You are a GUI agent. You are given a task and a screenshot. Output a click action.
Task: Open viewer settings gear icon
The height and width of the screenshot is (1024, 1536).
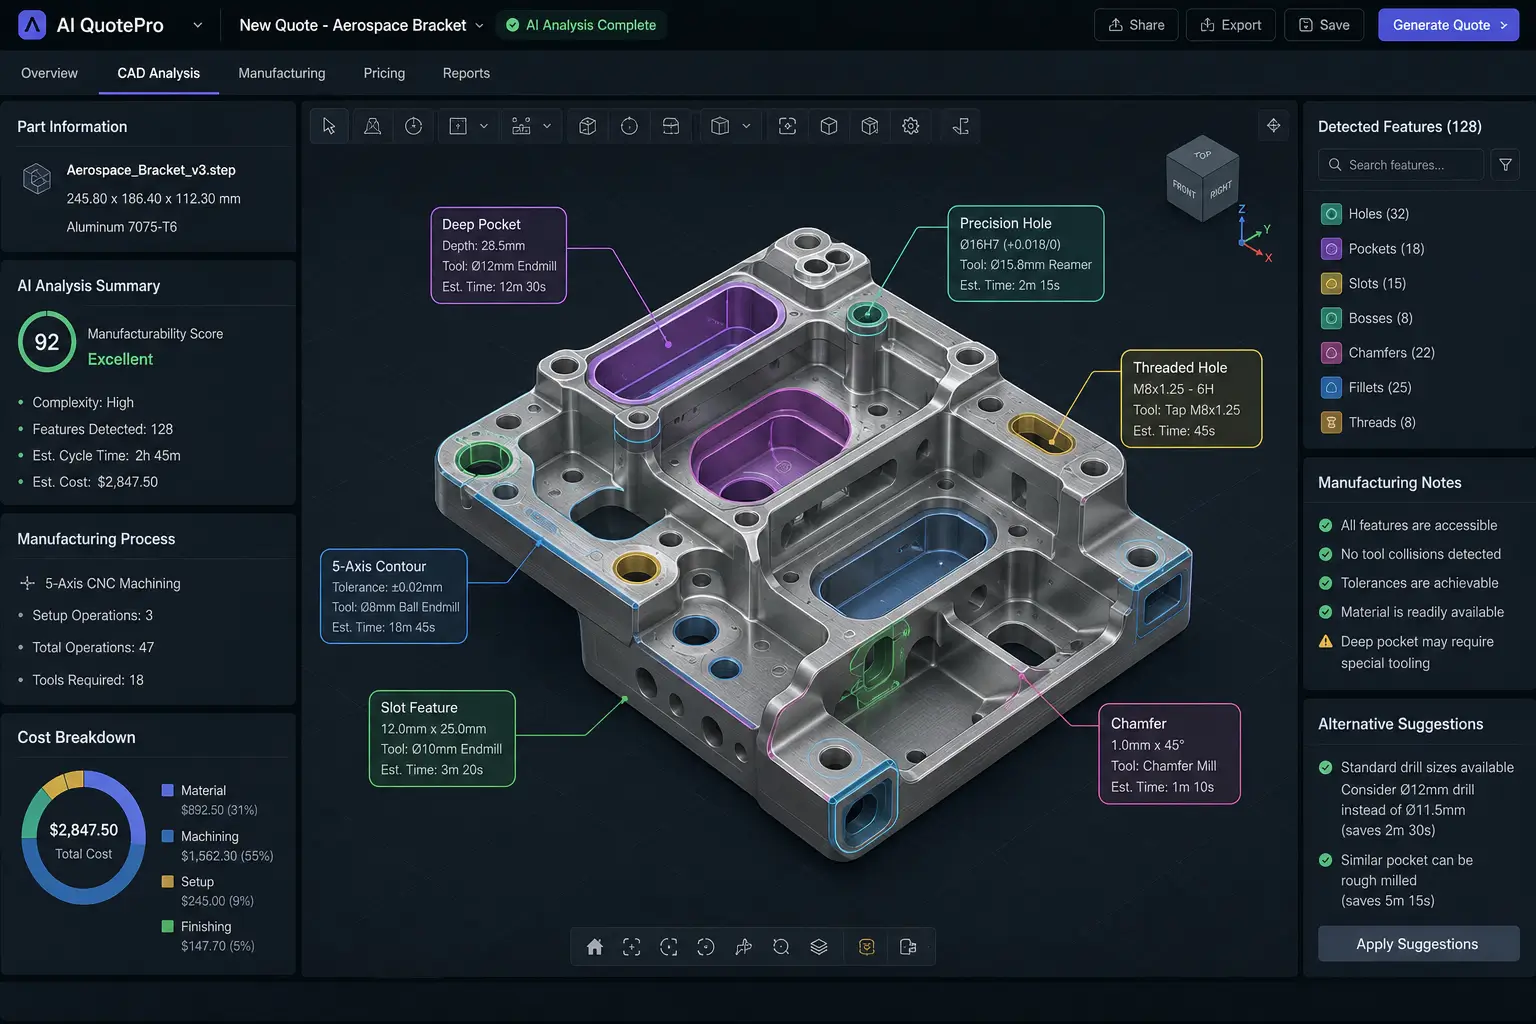coord(911,126)
